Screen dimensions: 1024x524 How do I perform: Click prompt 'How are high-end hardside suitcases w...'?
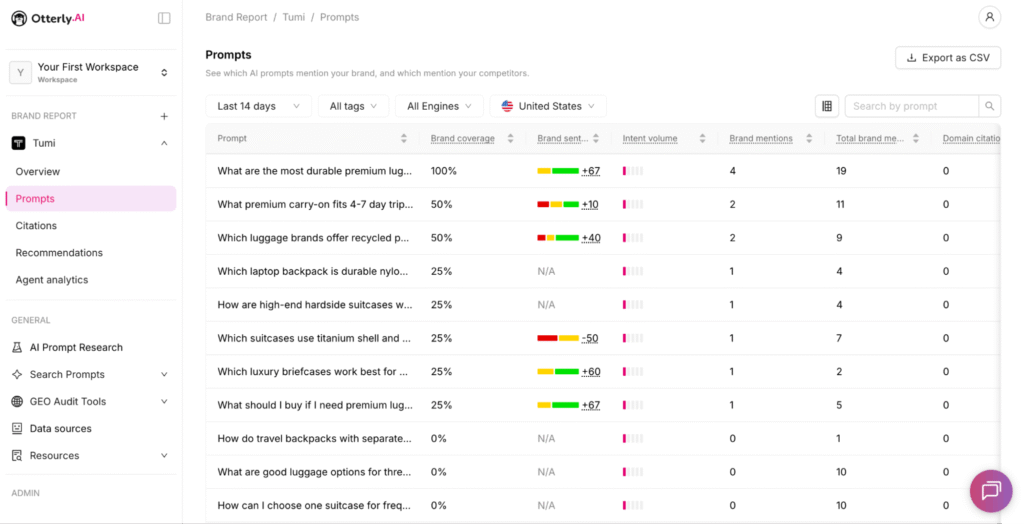(315, 305)
